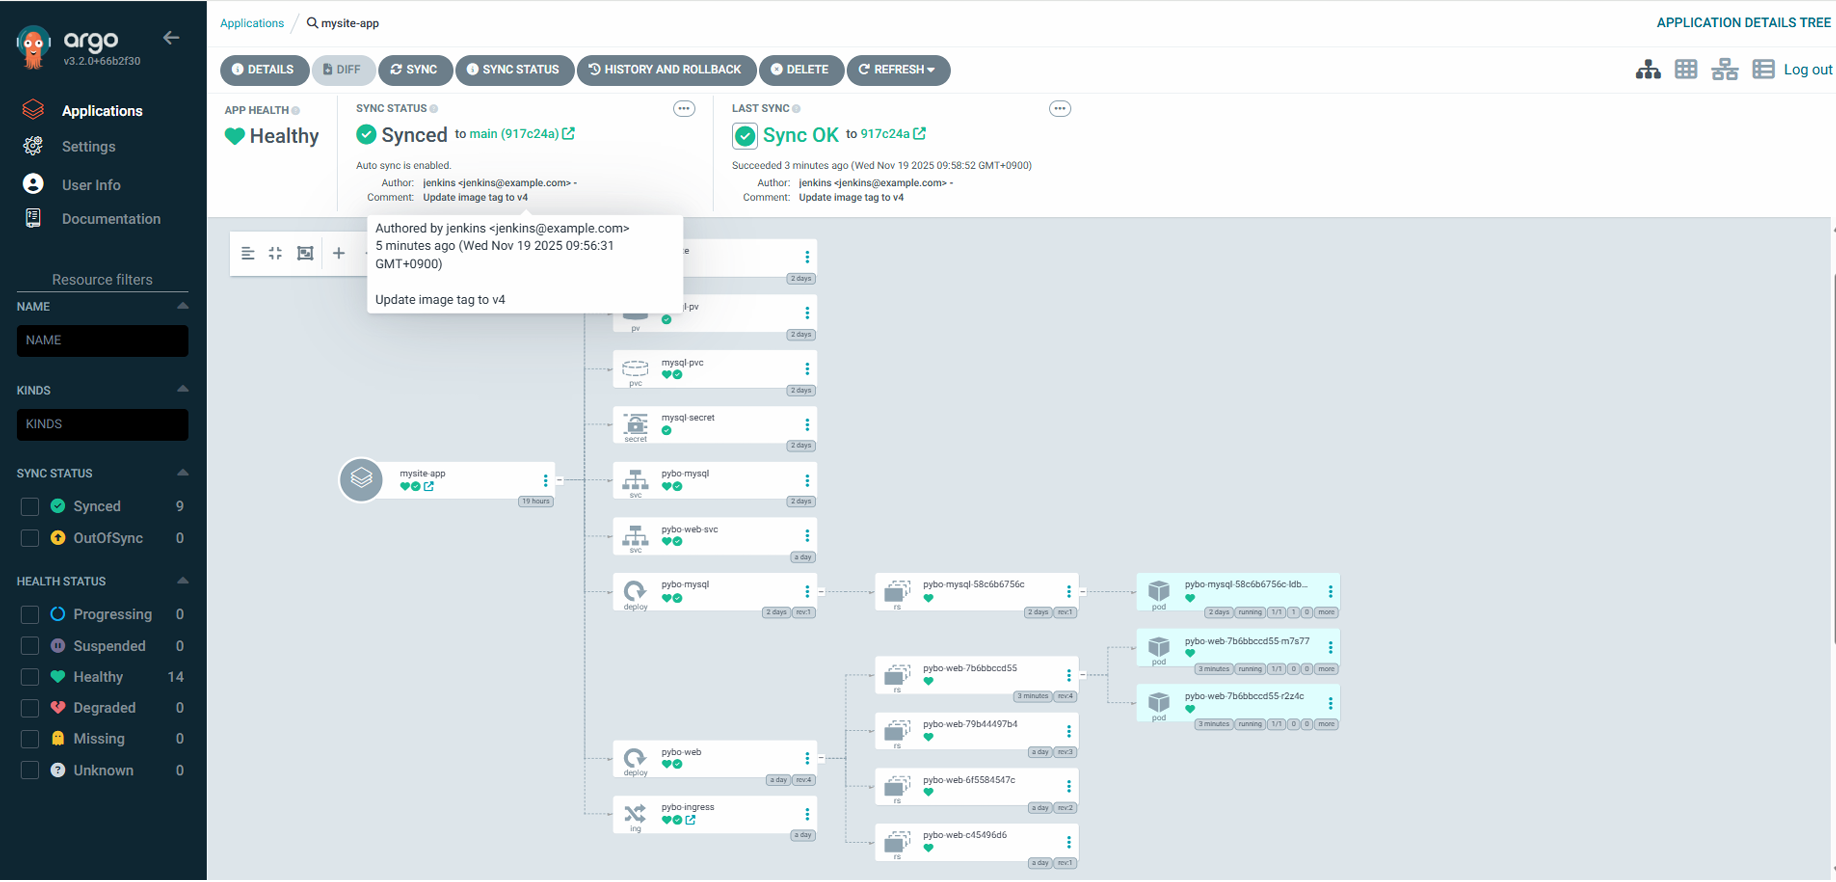Switch to the pod list view icon

click(1686, 69)
